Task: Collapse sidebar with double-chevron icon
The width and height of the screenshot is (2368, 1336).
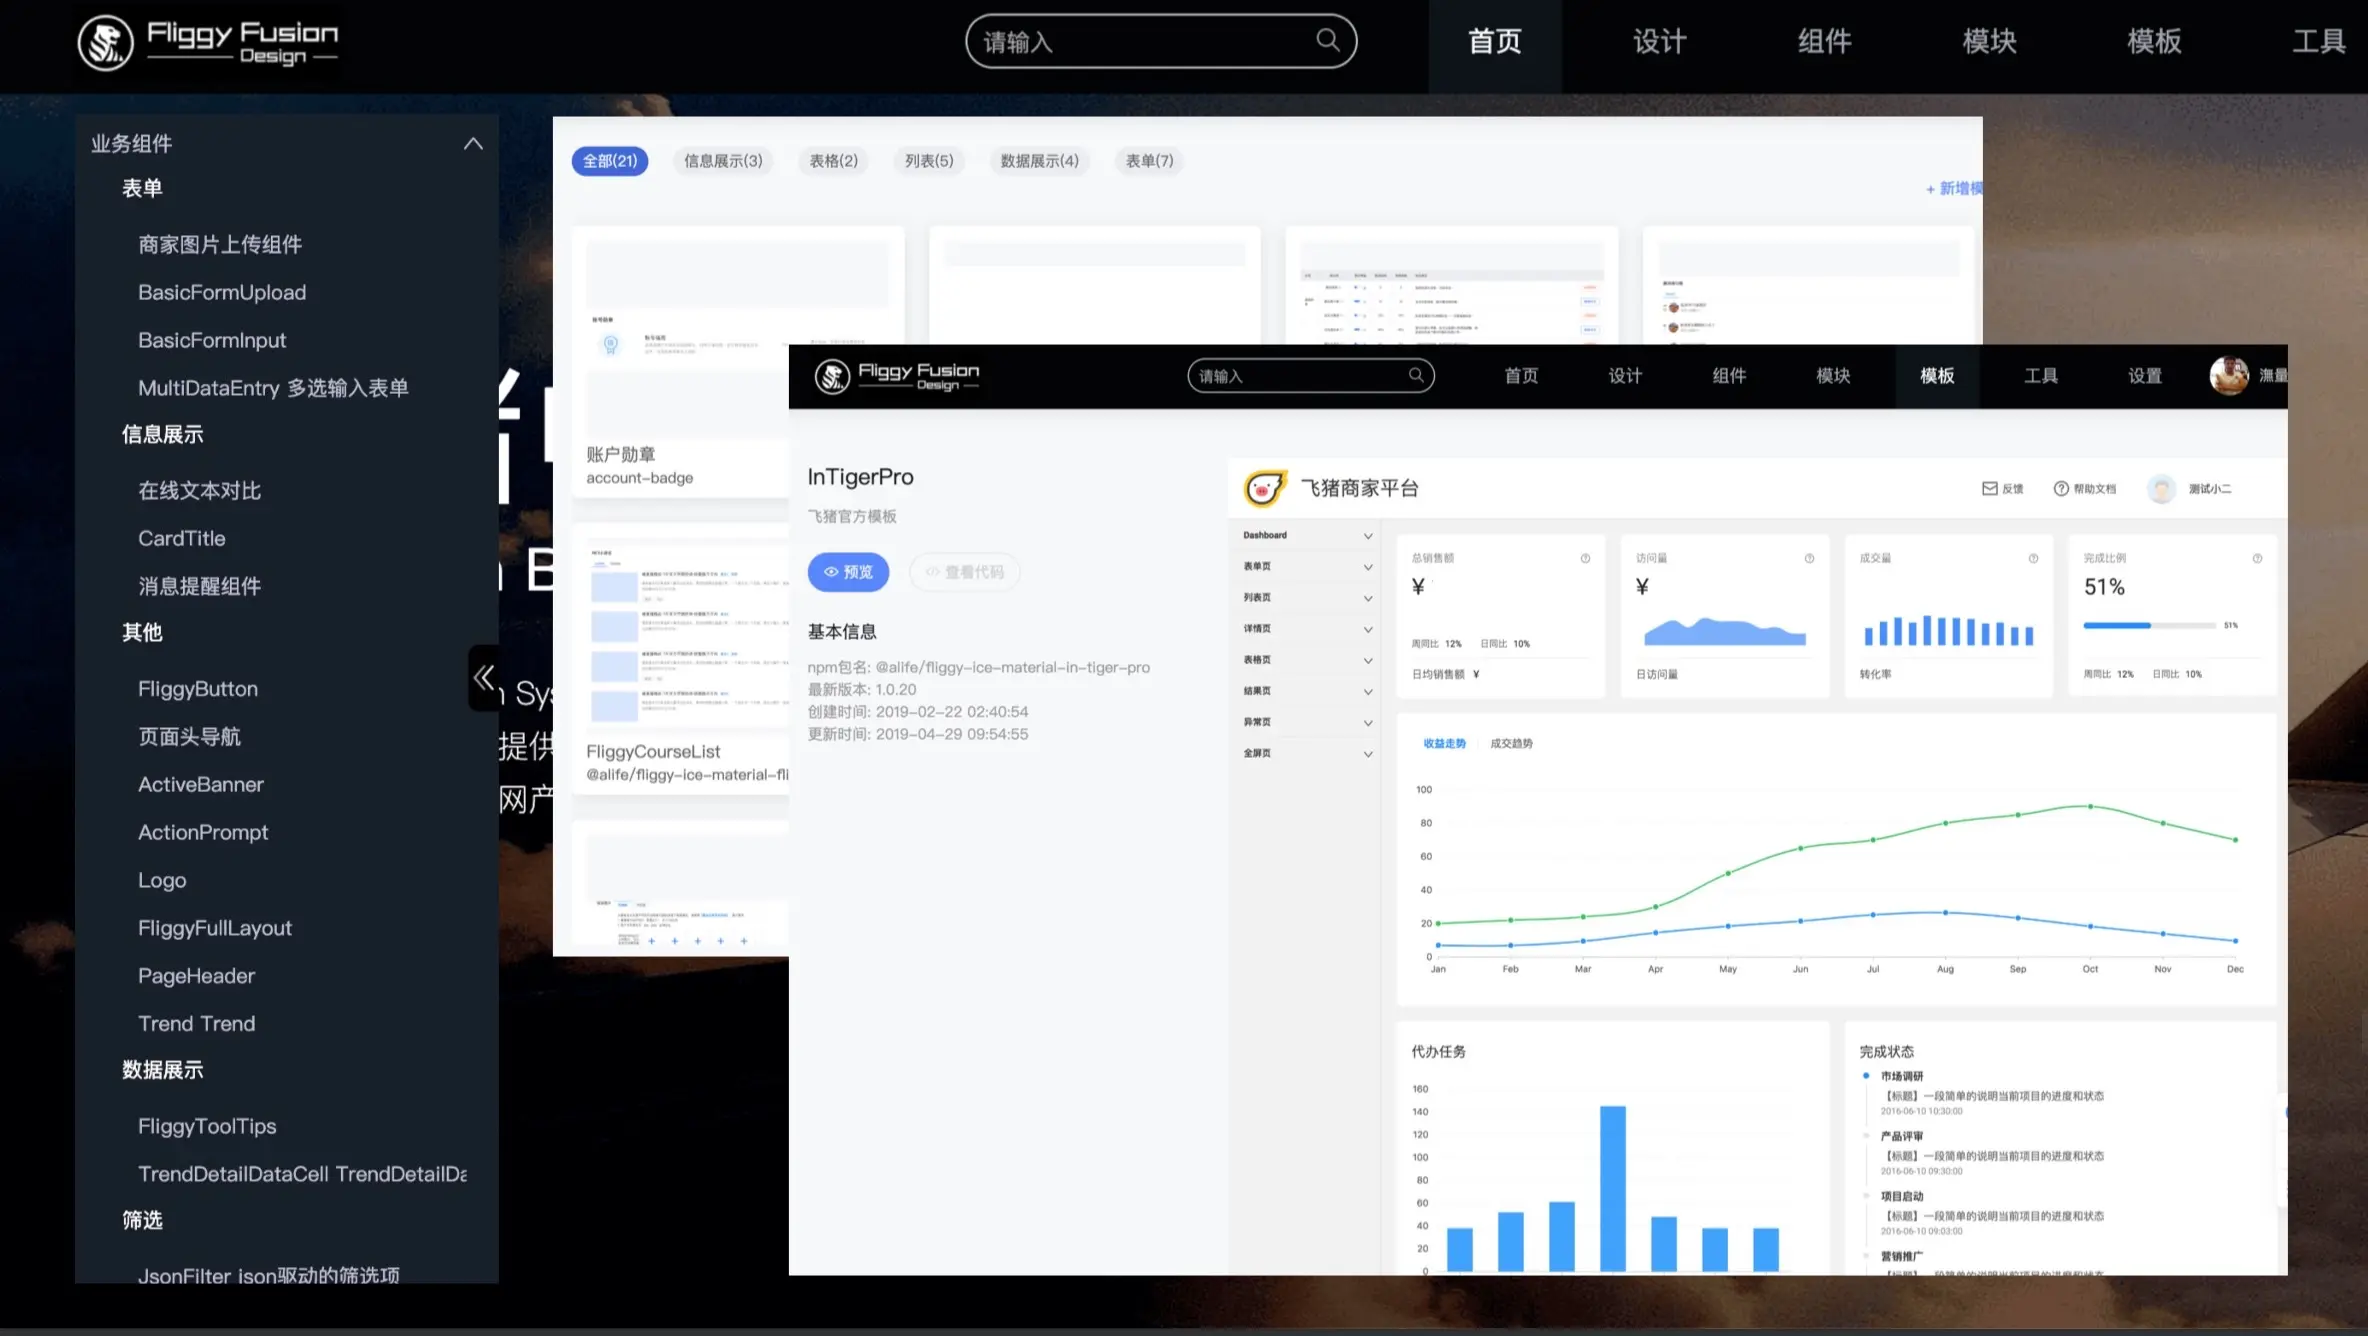Action: 484,678
